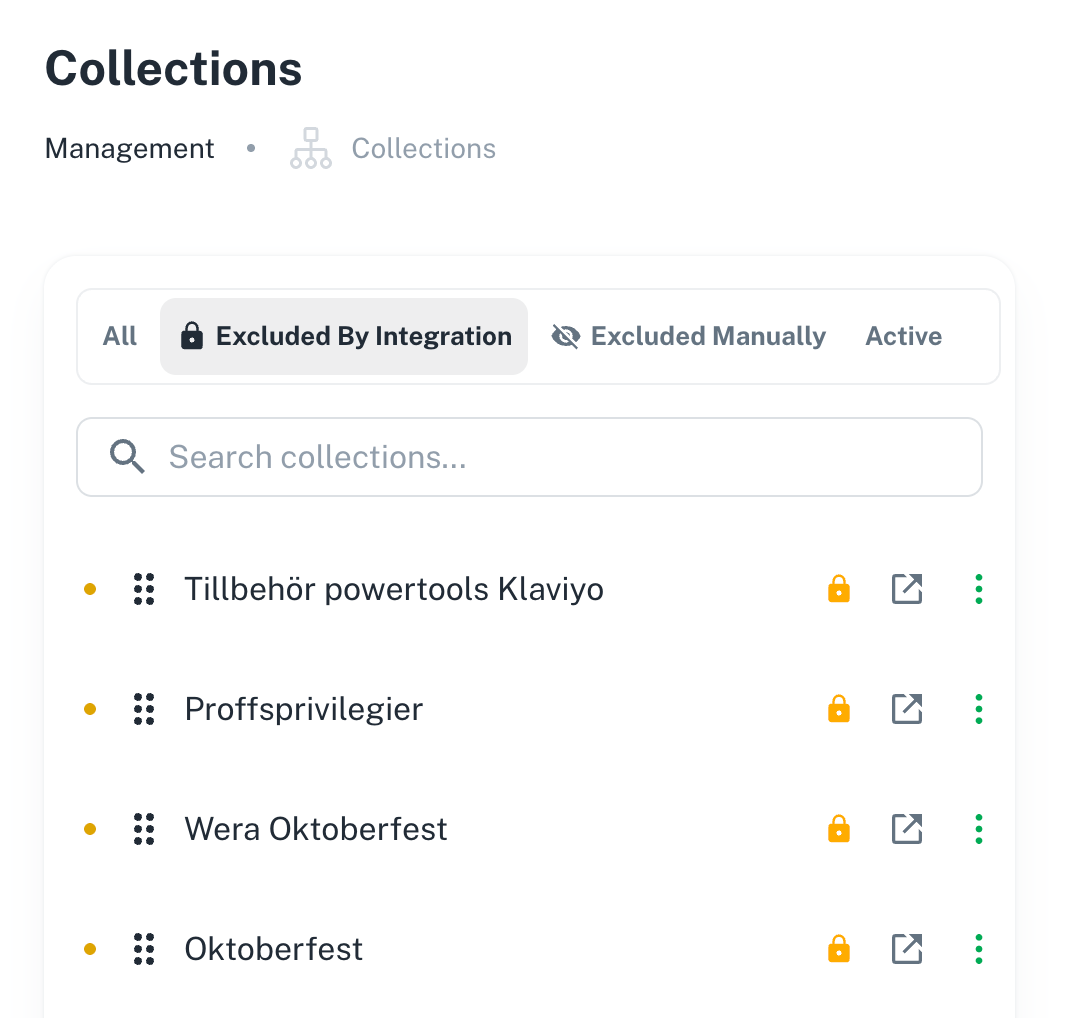This screenshot has height=1018, width=1068.
Task: Grab the drag handle for Proffsprivilegier
Action: 144,709
